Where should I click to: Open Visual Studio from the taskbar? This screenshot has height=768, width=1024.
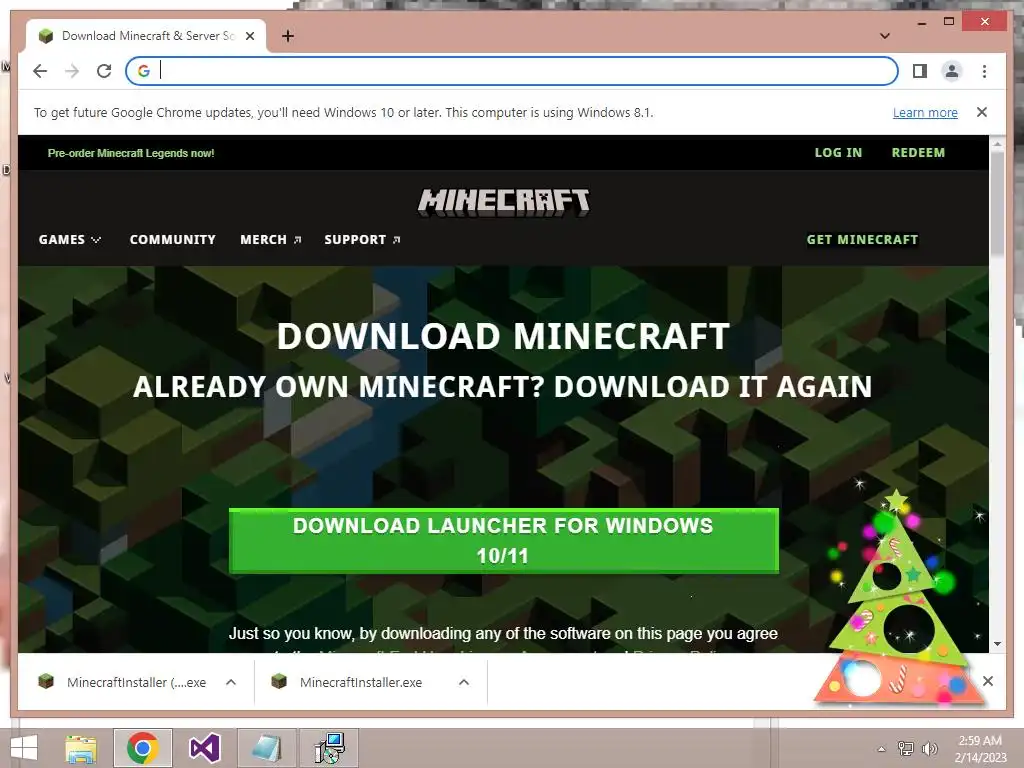204,748
